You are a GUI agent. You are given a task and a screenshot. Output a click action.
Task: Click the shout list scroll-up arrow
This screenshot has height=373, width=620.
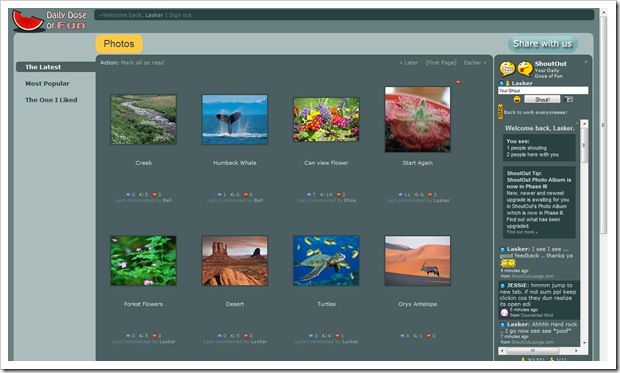point(584,124)
